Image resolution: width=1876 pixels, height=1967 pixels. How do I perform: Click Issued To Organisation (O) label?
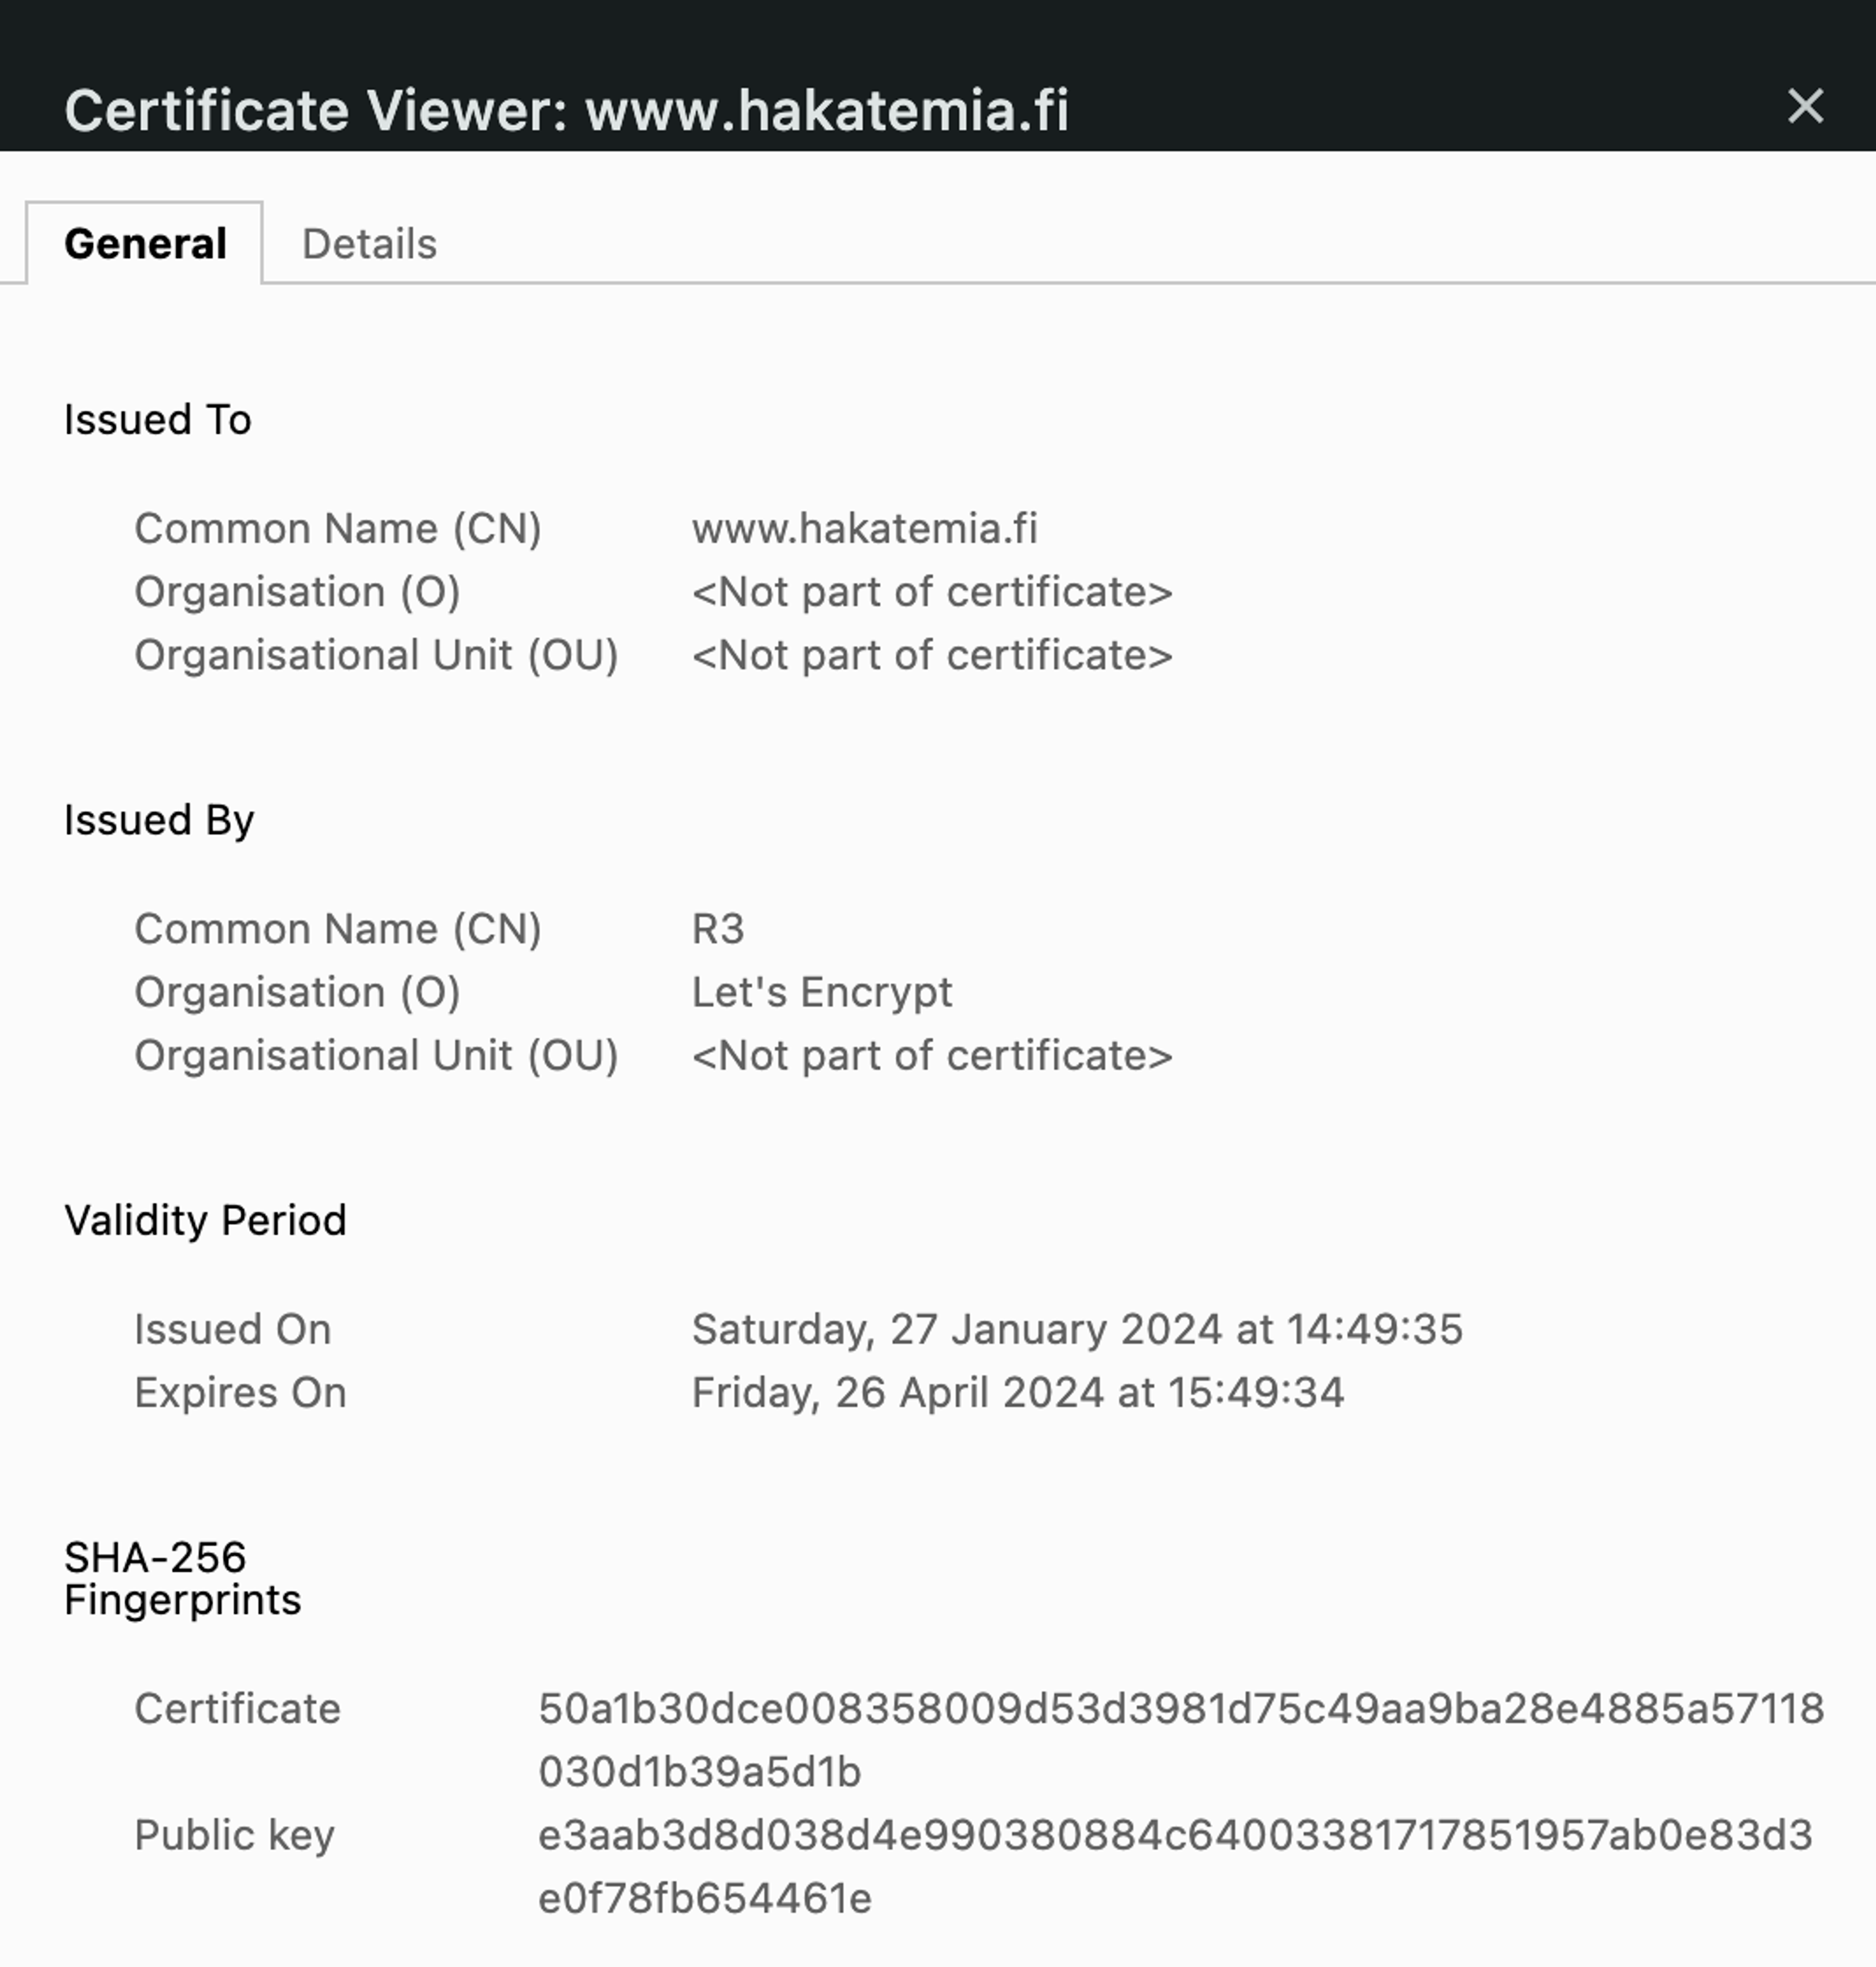(x=297, y=592)
